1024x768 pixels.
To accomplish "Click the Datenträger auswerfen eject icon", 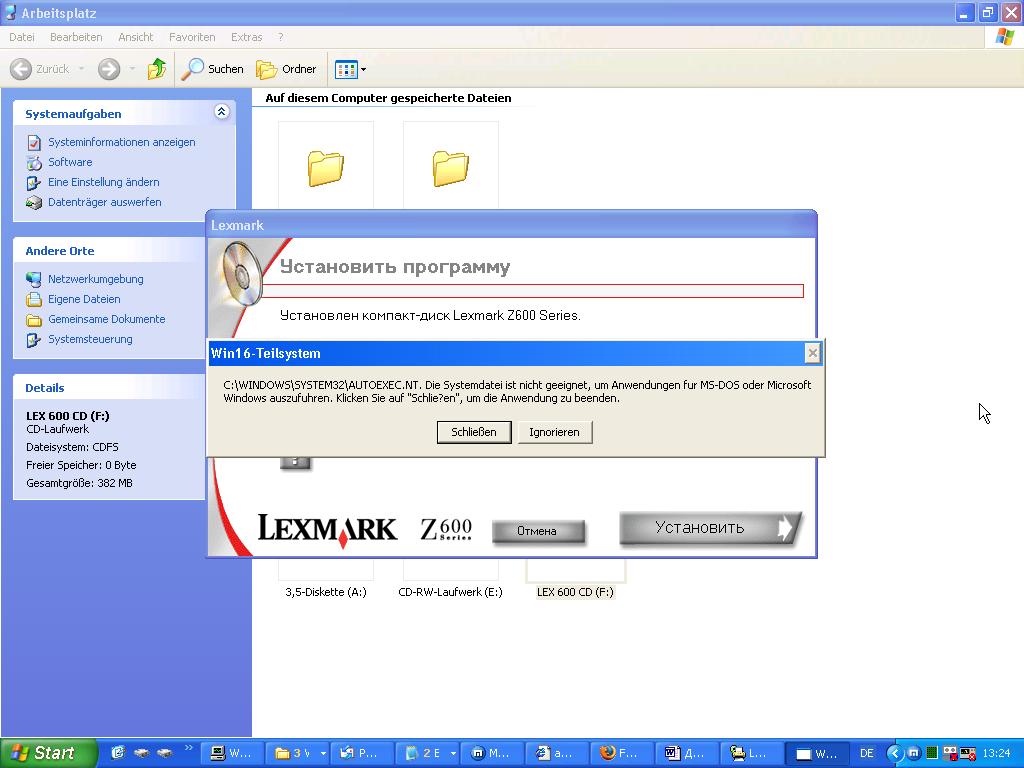I will click(34, 202).
